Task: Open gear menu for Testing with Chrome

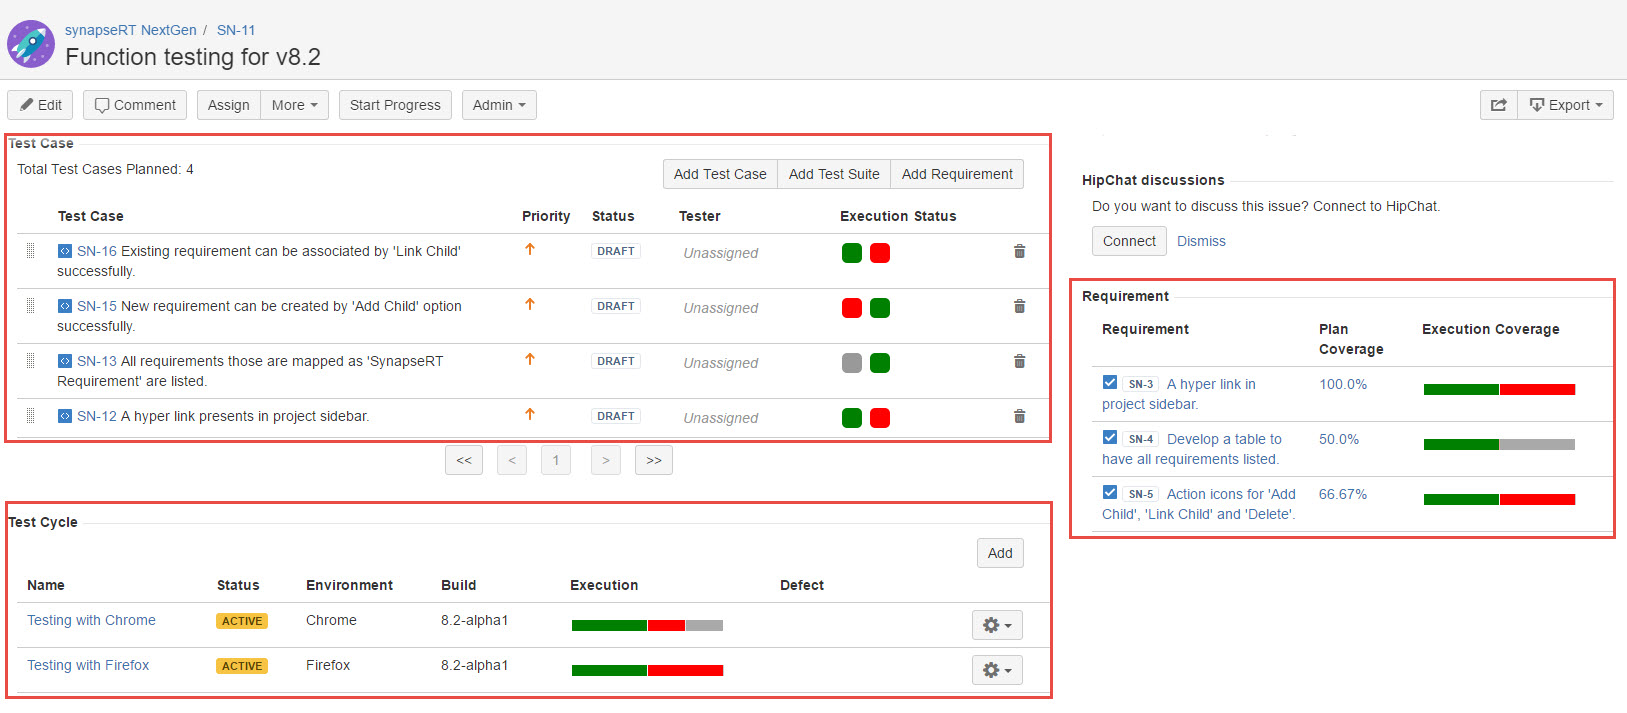Action: [x=997, y=625]
